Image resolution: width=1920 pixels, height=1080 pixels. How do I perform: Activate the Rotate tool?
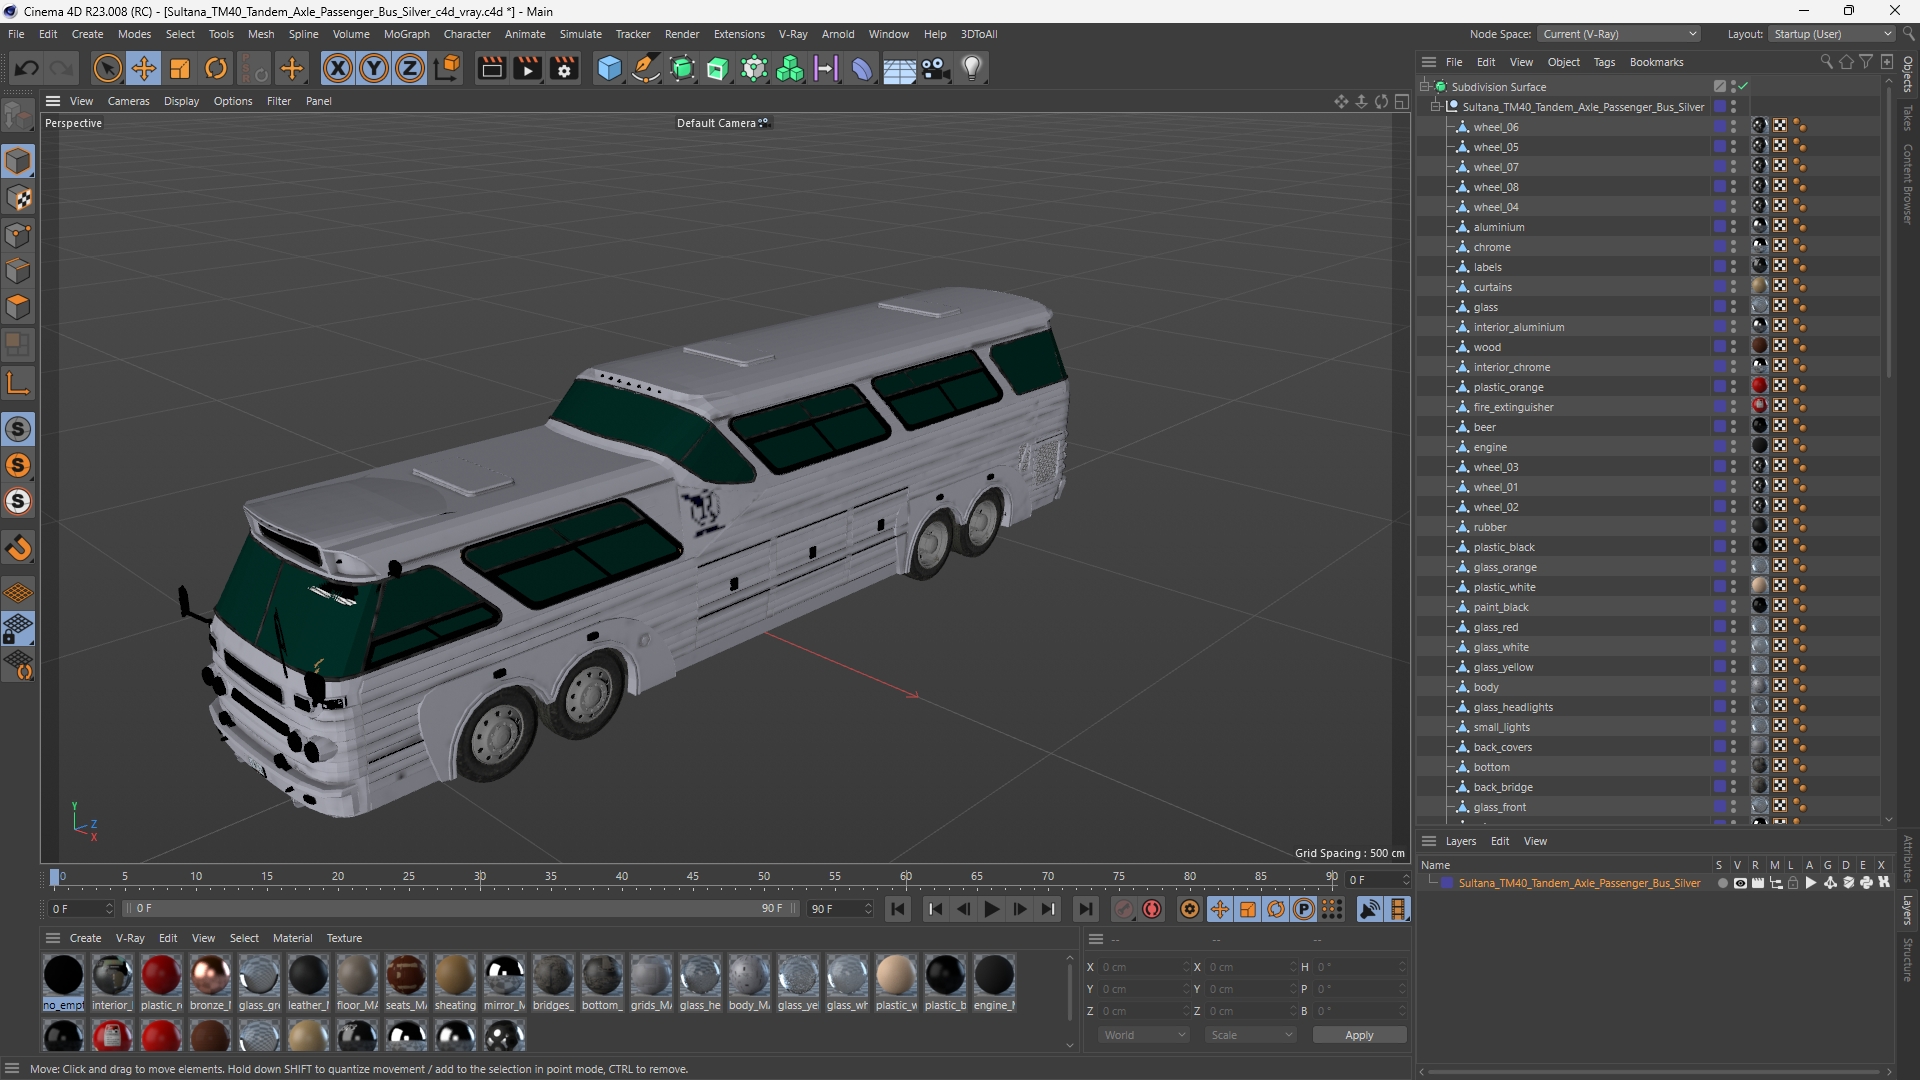tap(216, 68)
